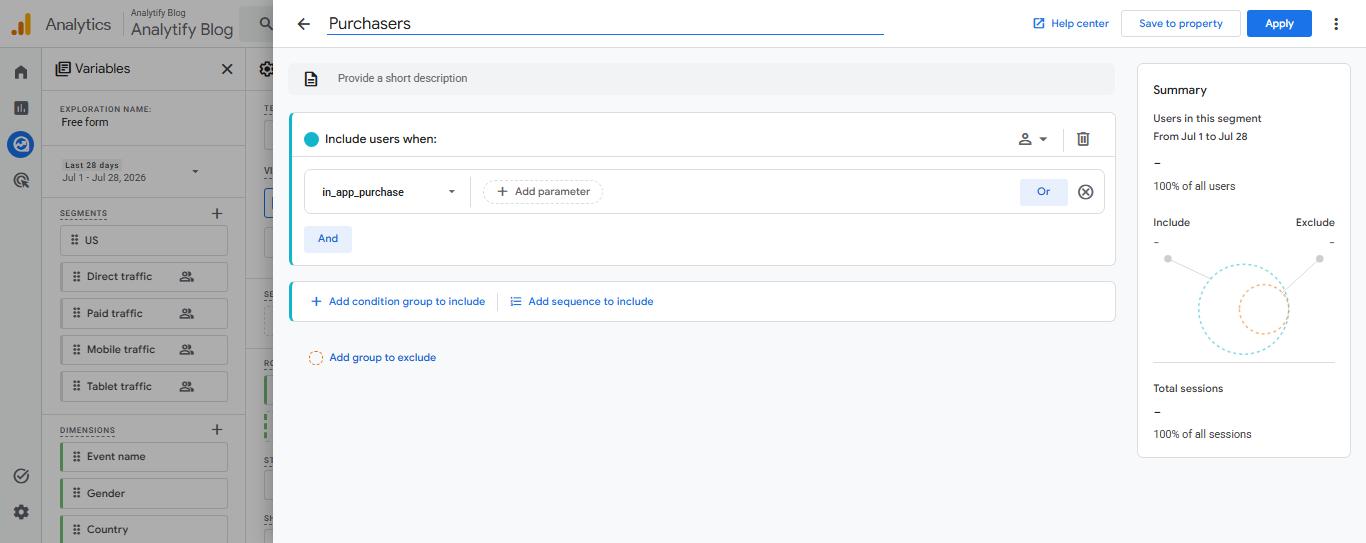Click Add parameter chip

pos(543,192)
